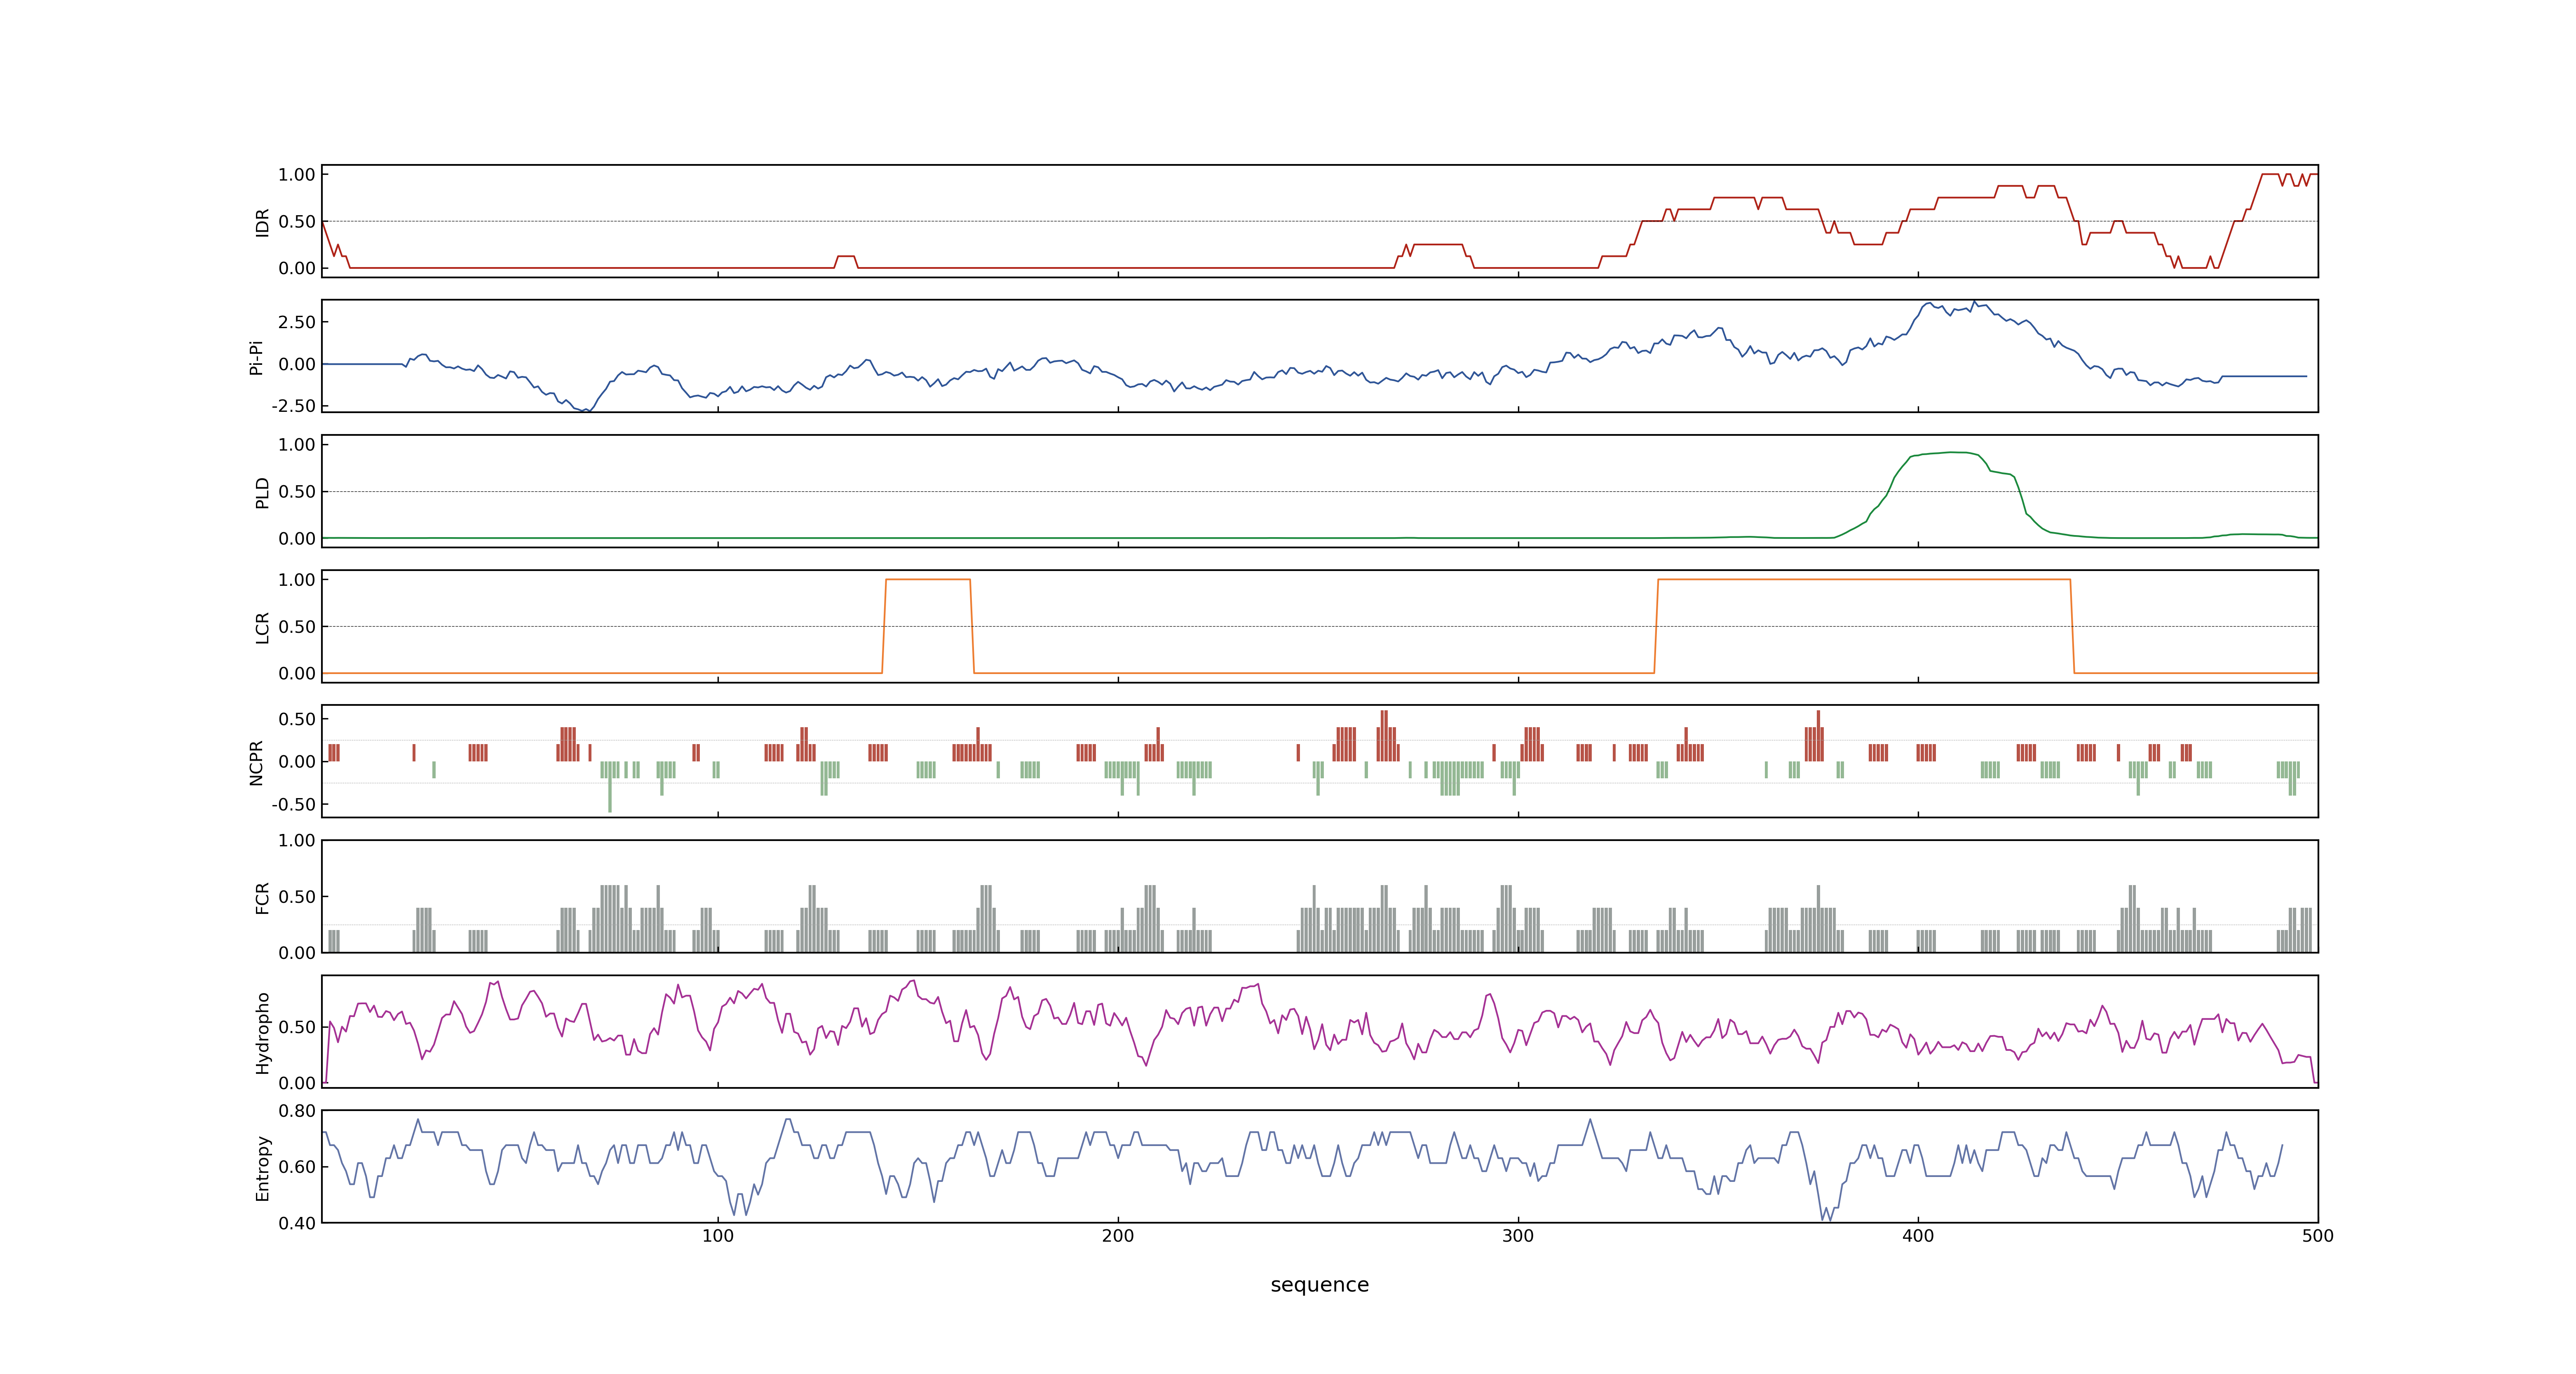Click the -0.50 tick of the NCPR panel
The width and height of the screenshot is (2576, 1374).
tap(293, 804)
